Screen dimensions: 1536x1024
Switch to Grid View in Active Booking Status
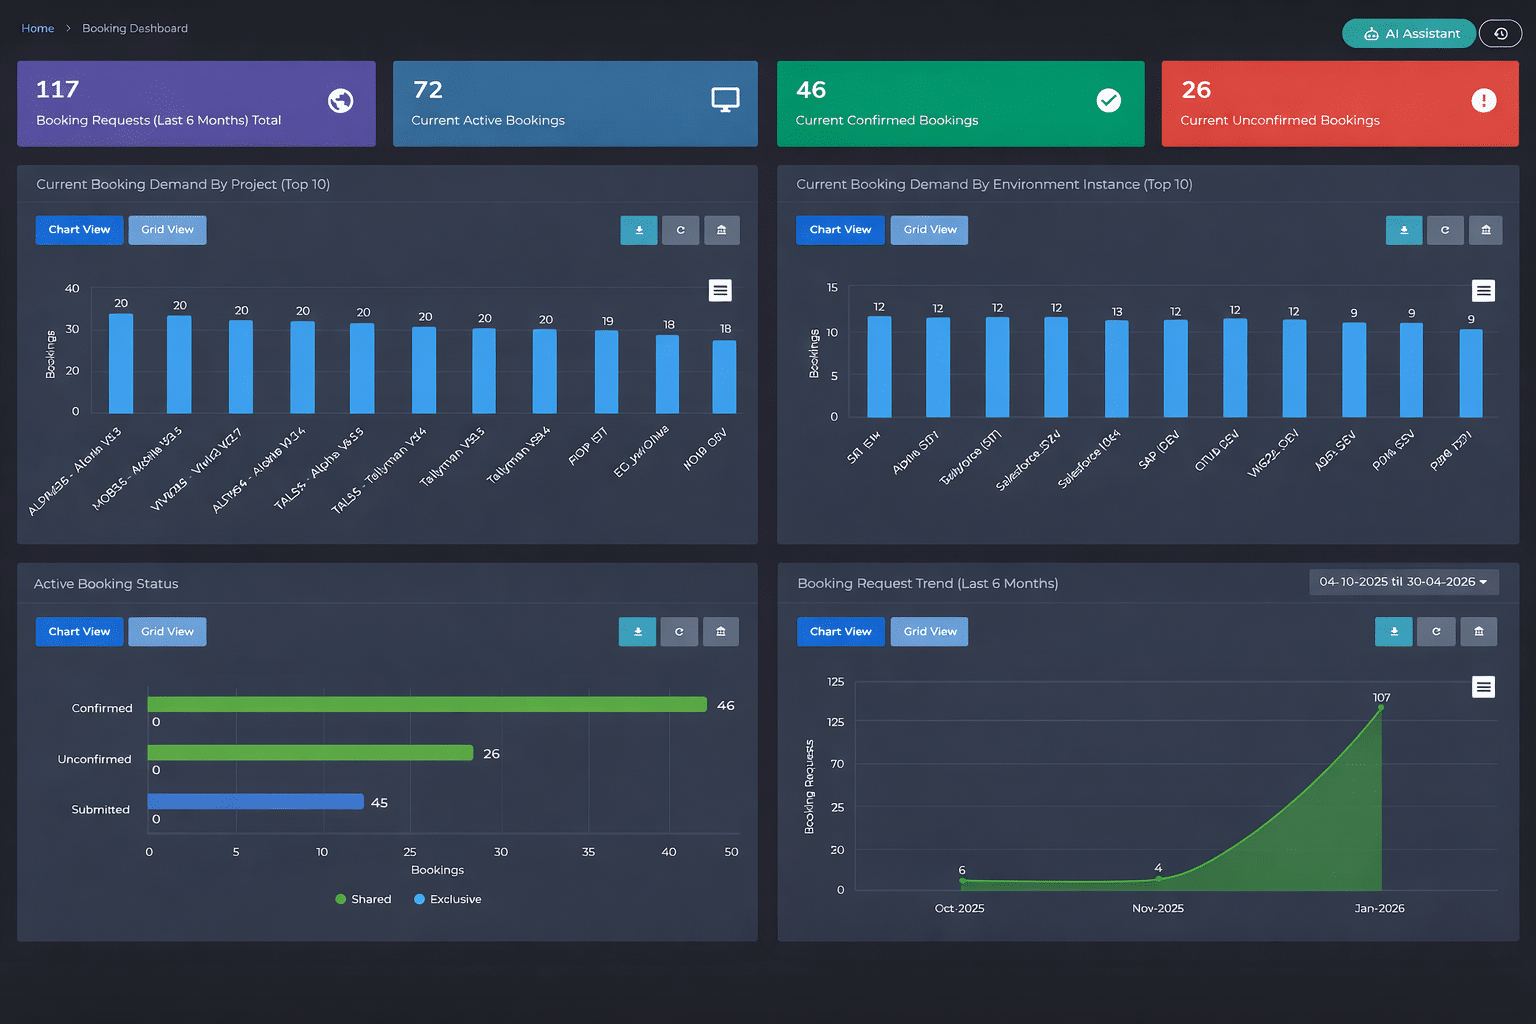(x=167, y=632)
